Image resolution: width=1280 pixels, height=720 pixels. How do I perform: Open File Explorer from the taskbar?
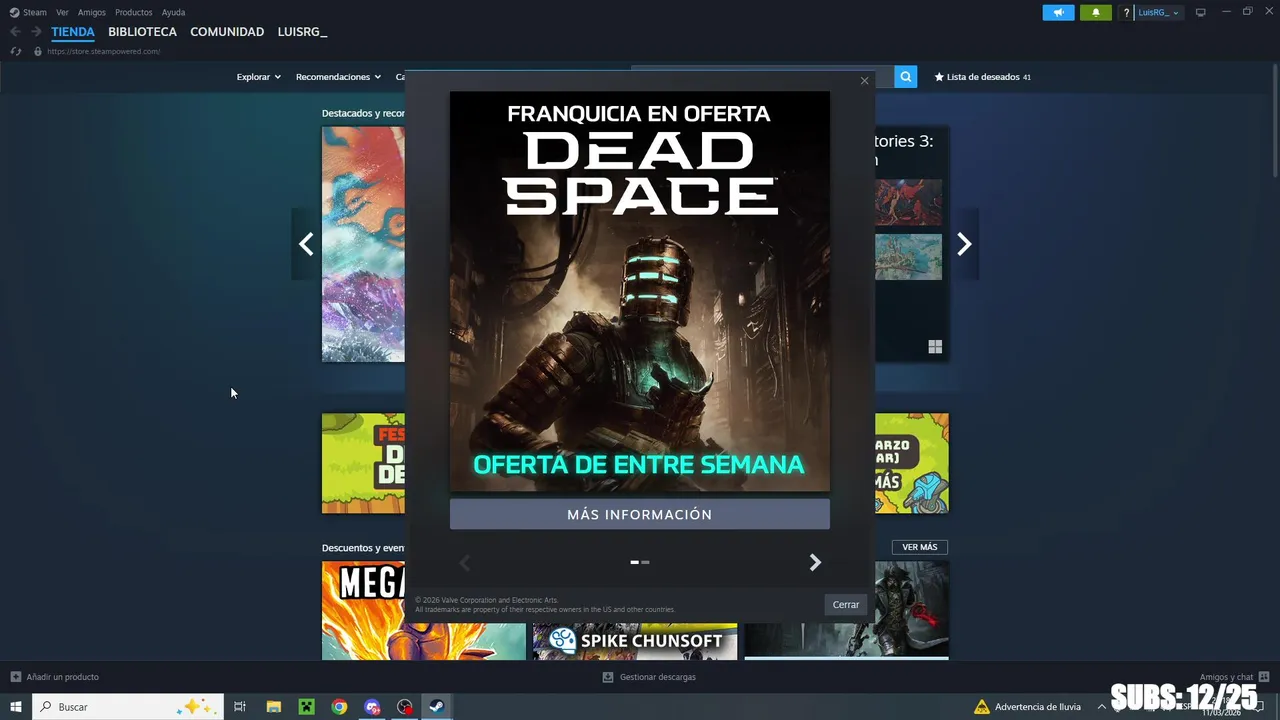point(273,707)
